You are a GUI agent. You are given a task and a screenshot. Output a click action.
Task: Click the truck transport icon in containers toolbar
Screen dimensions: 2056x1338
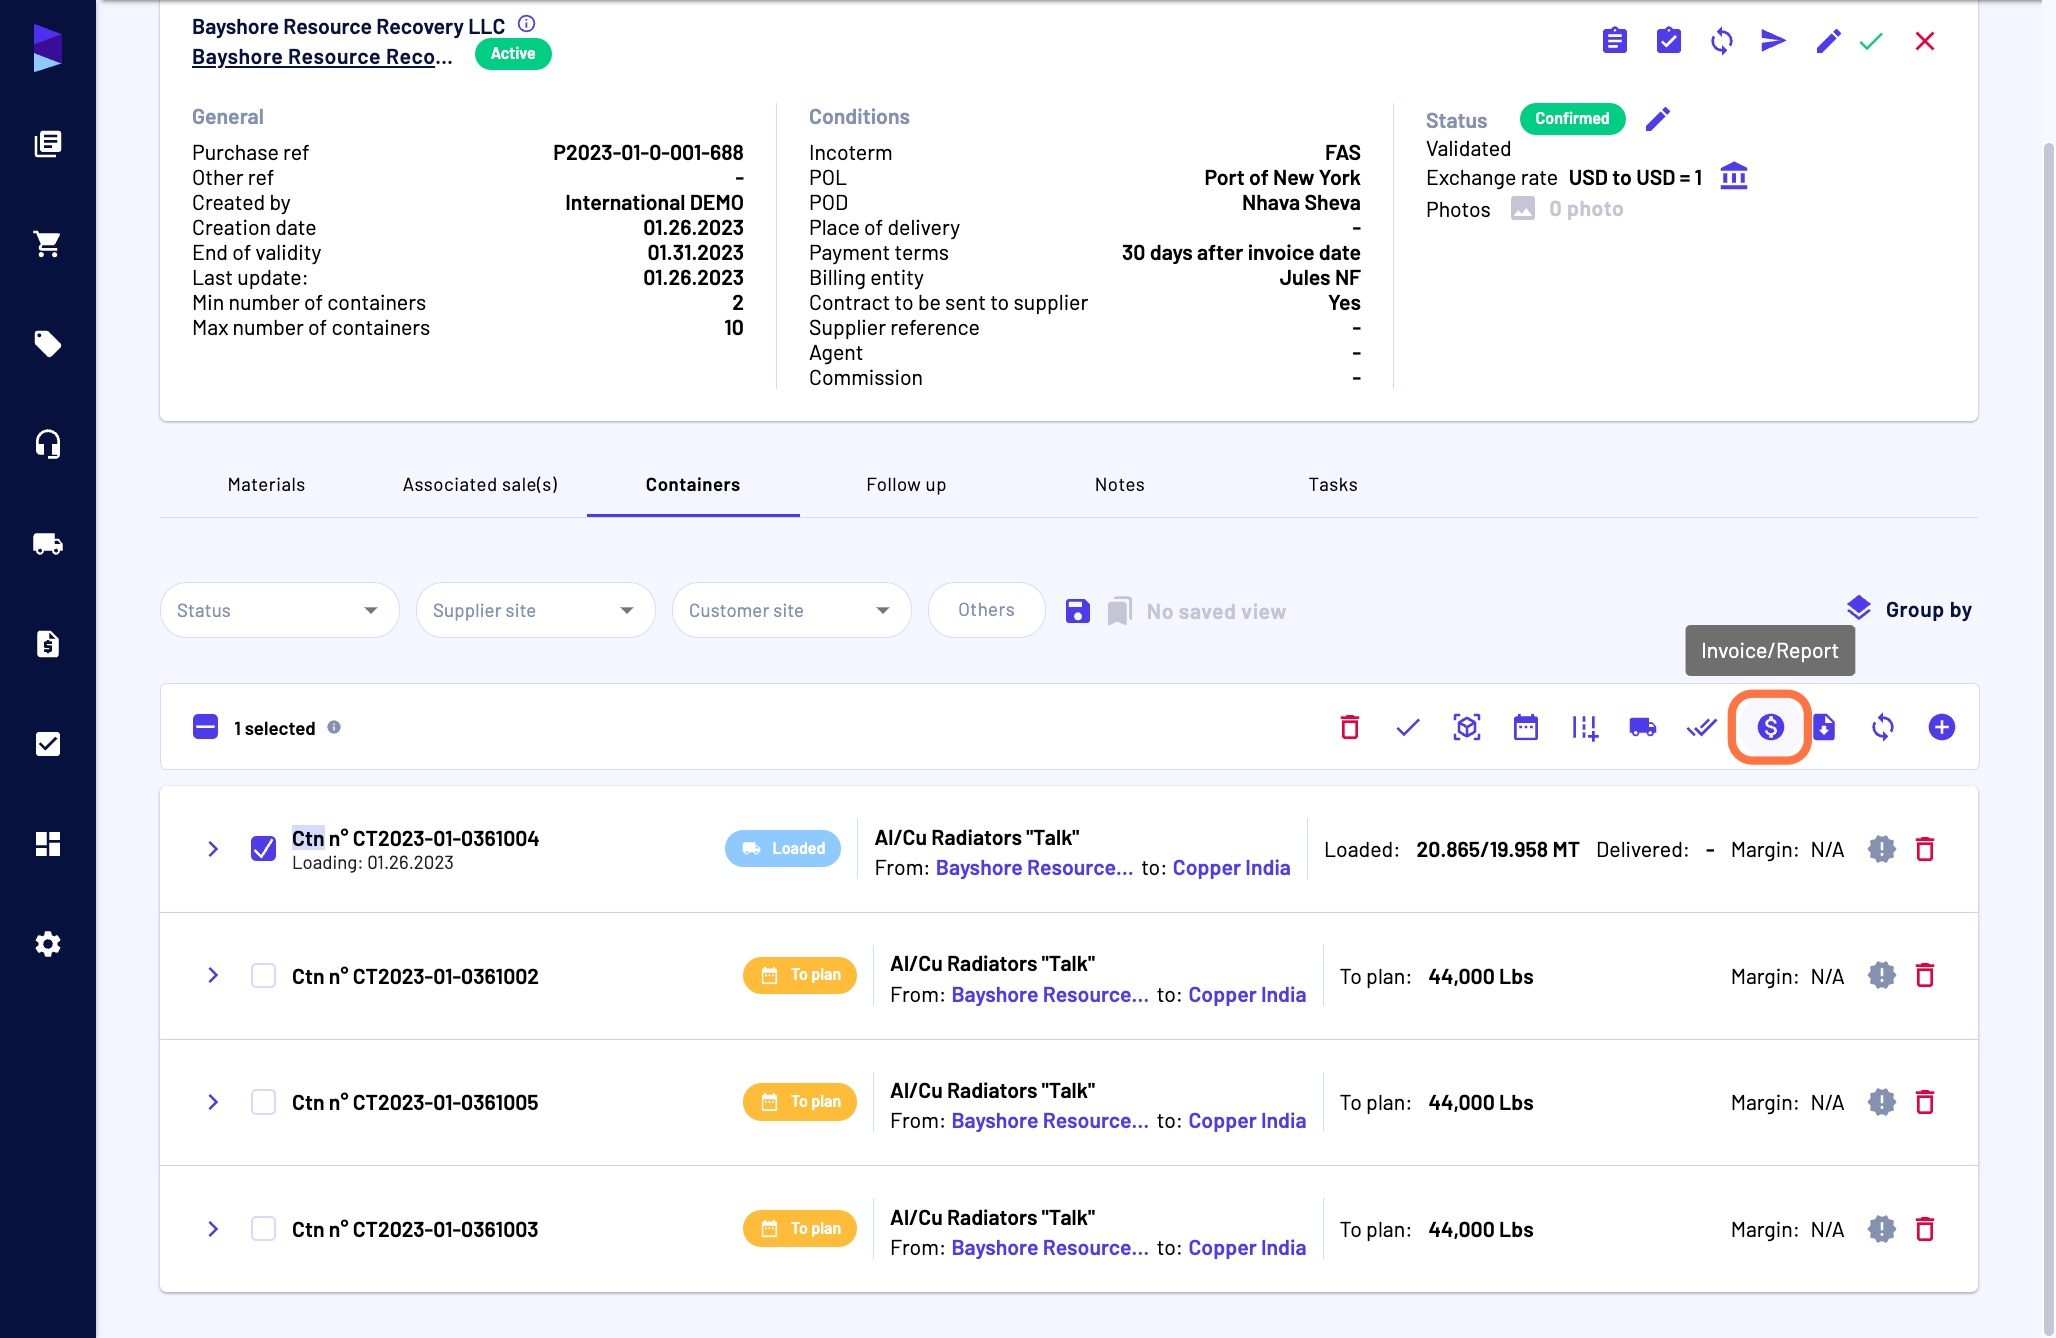click(x=1642, y=727)
